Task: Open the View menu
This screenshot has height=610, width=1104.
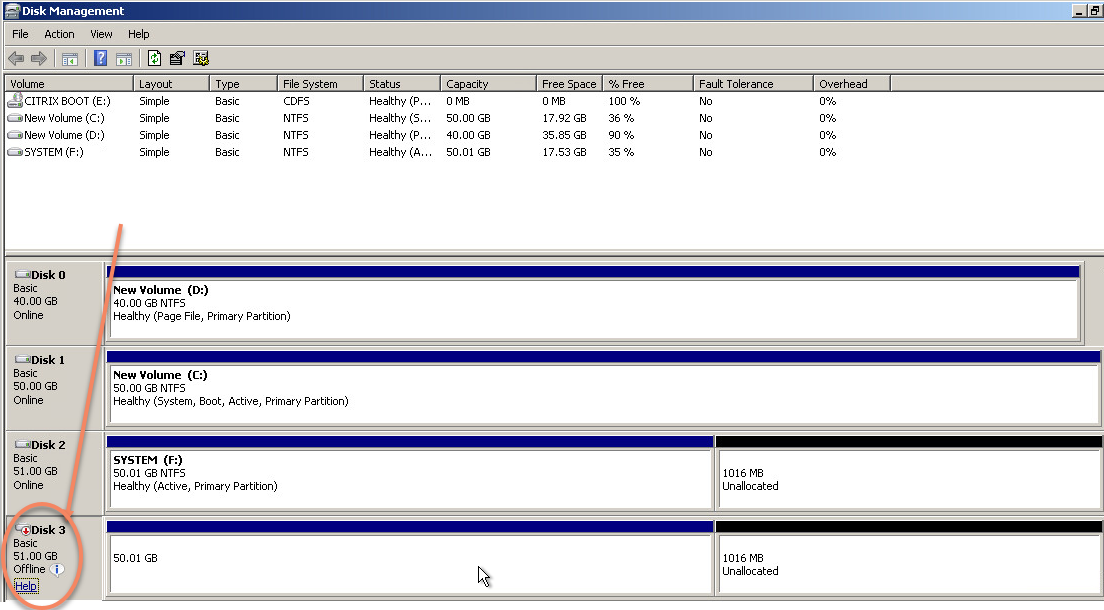Action: pyautogui.click(x=101, y=34)
